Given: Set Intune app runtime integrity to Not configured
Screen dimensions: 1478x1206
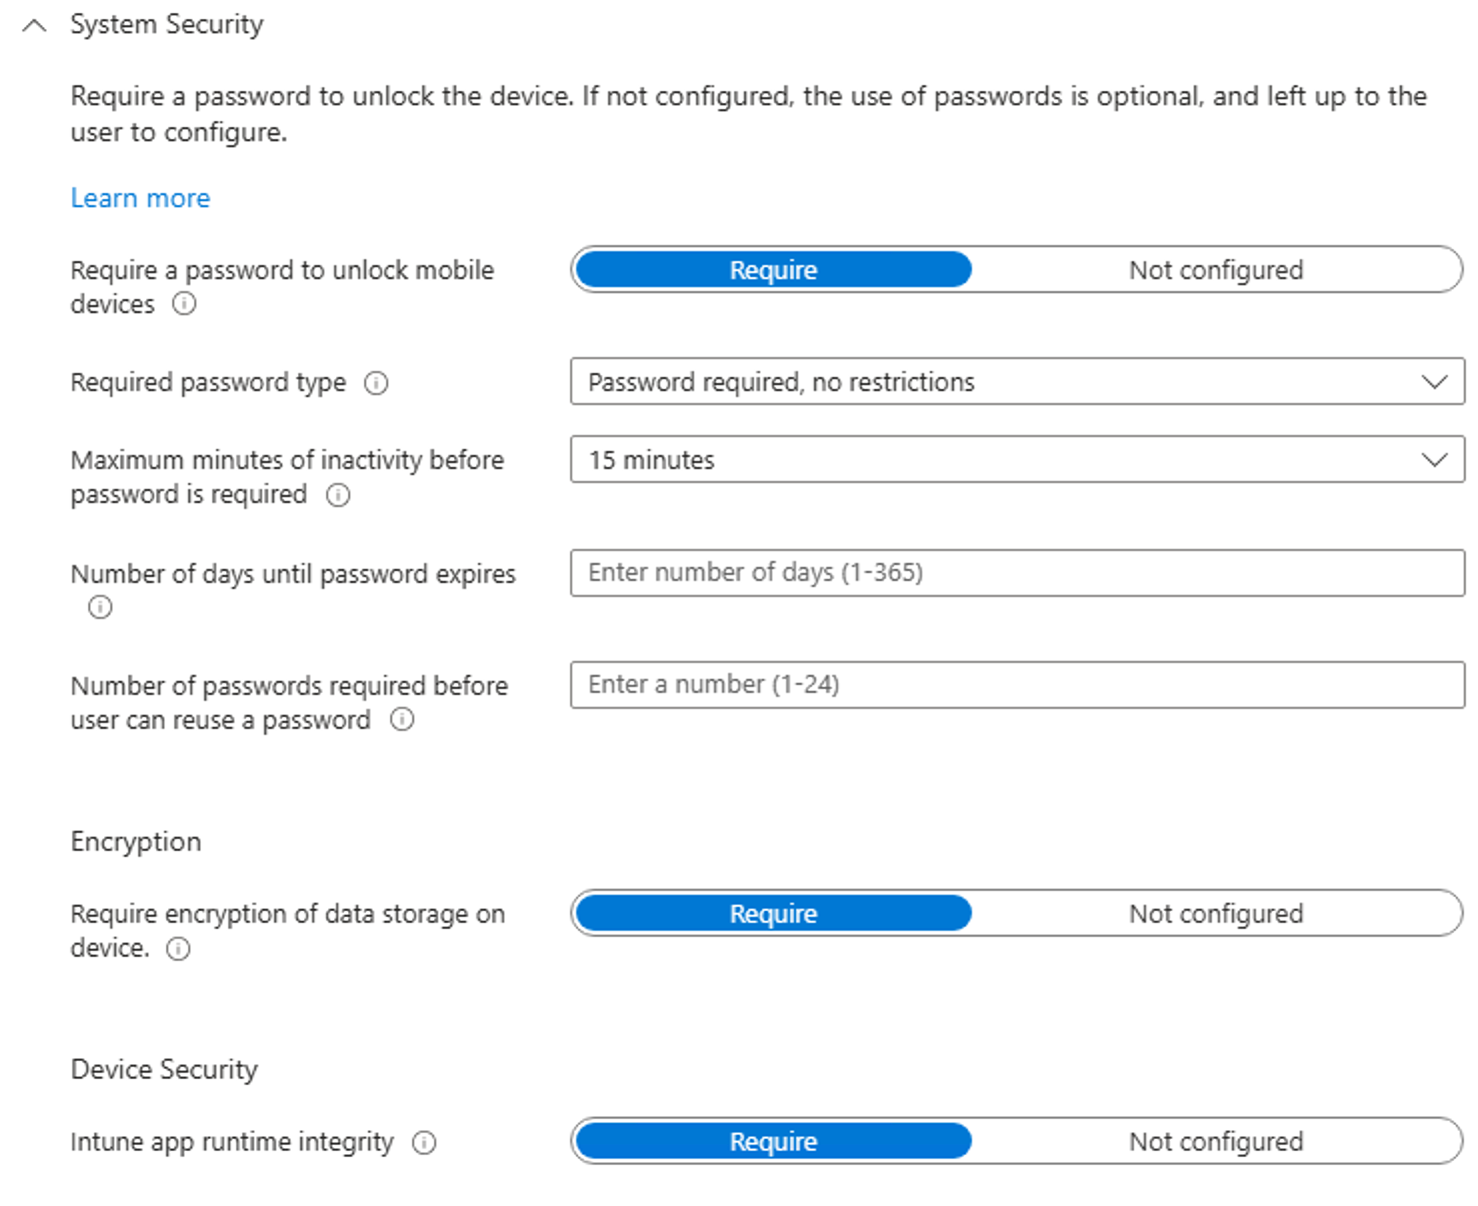Looking at the screenshot, I should [x=1215, y=1142].
